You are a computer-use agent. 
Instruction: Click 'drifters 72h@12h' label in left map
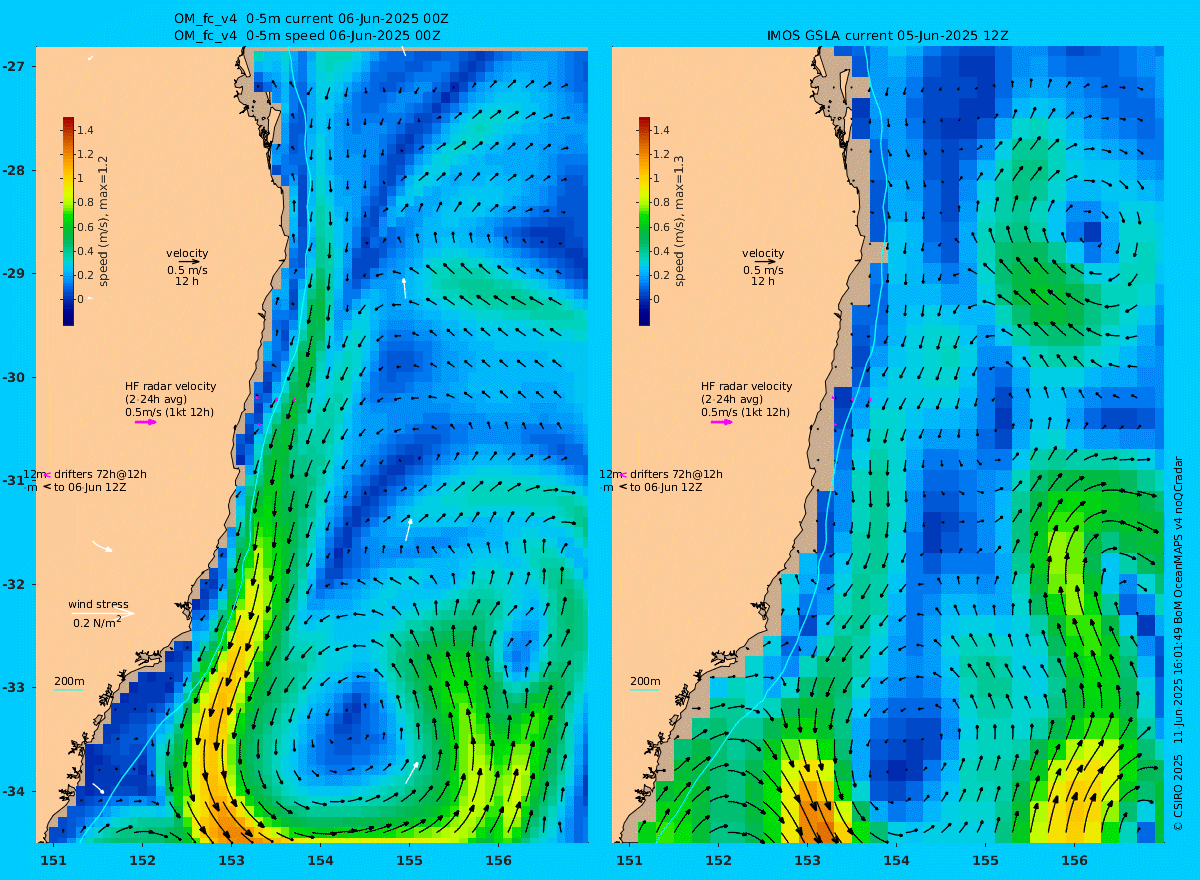(x=99, y=474)
